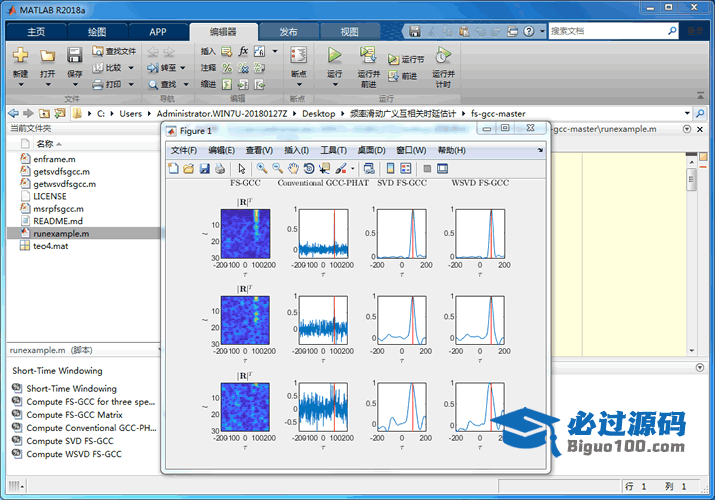Viewport: 715px width, 500px height.
Task: Select Brush data tool in Figure 1
Action: click(x=341, y=169)
